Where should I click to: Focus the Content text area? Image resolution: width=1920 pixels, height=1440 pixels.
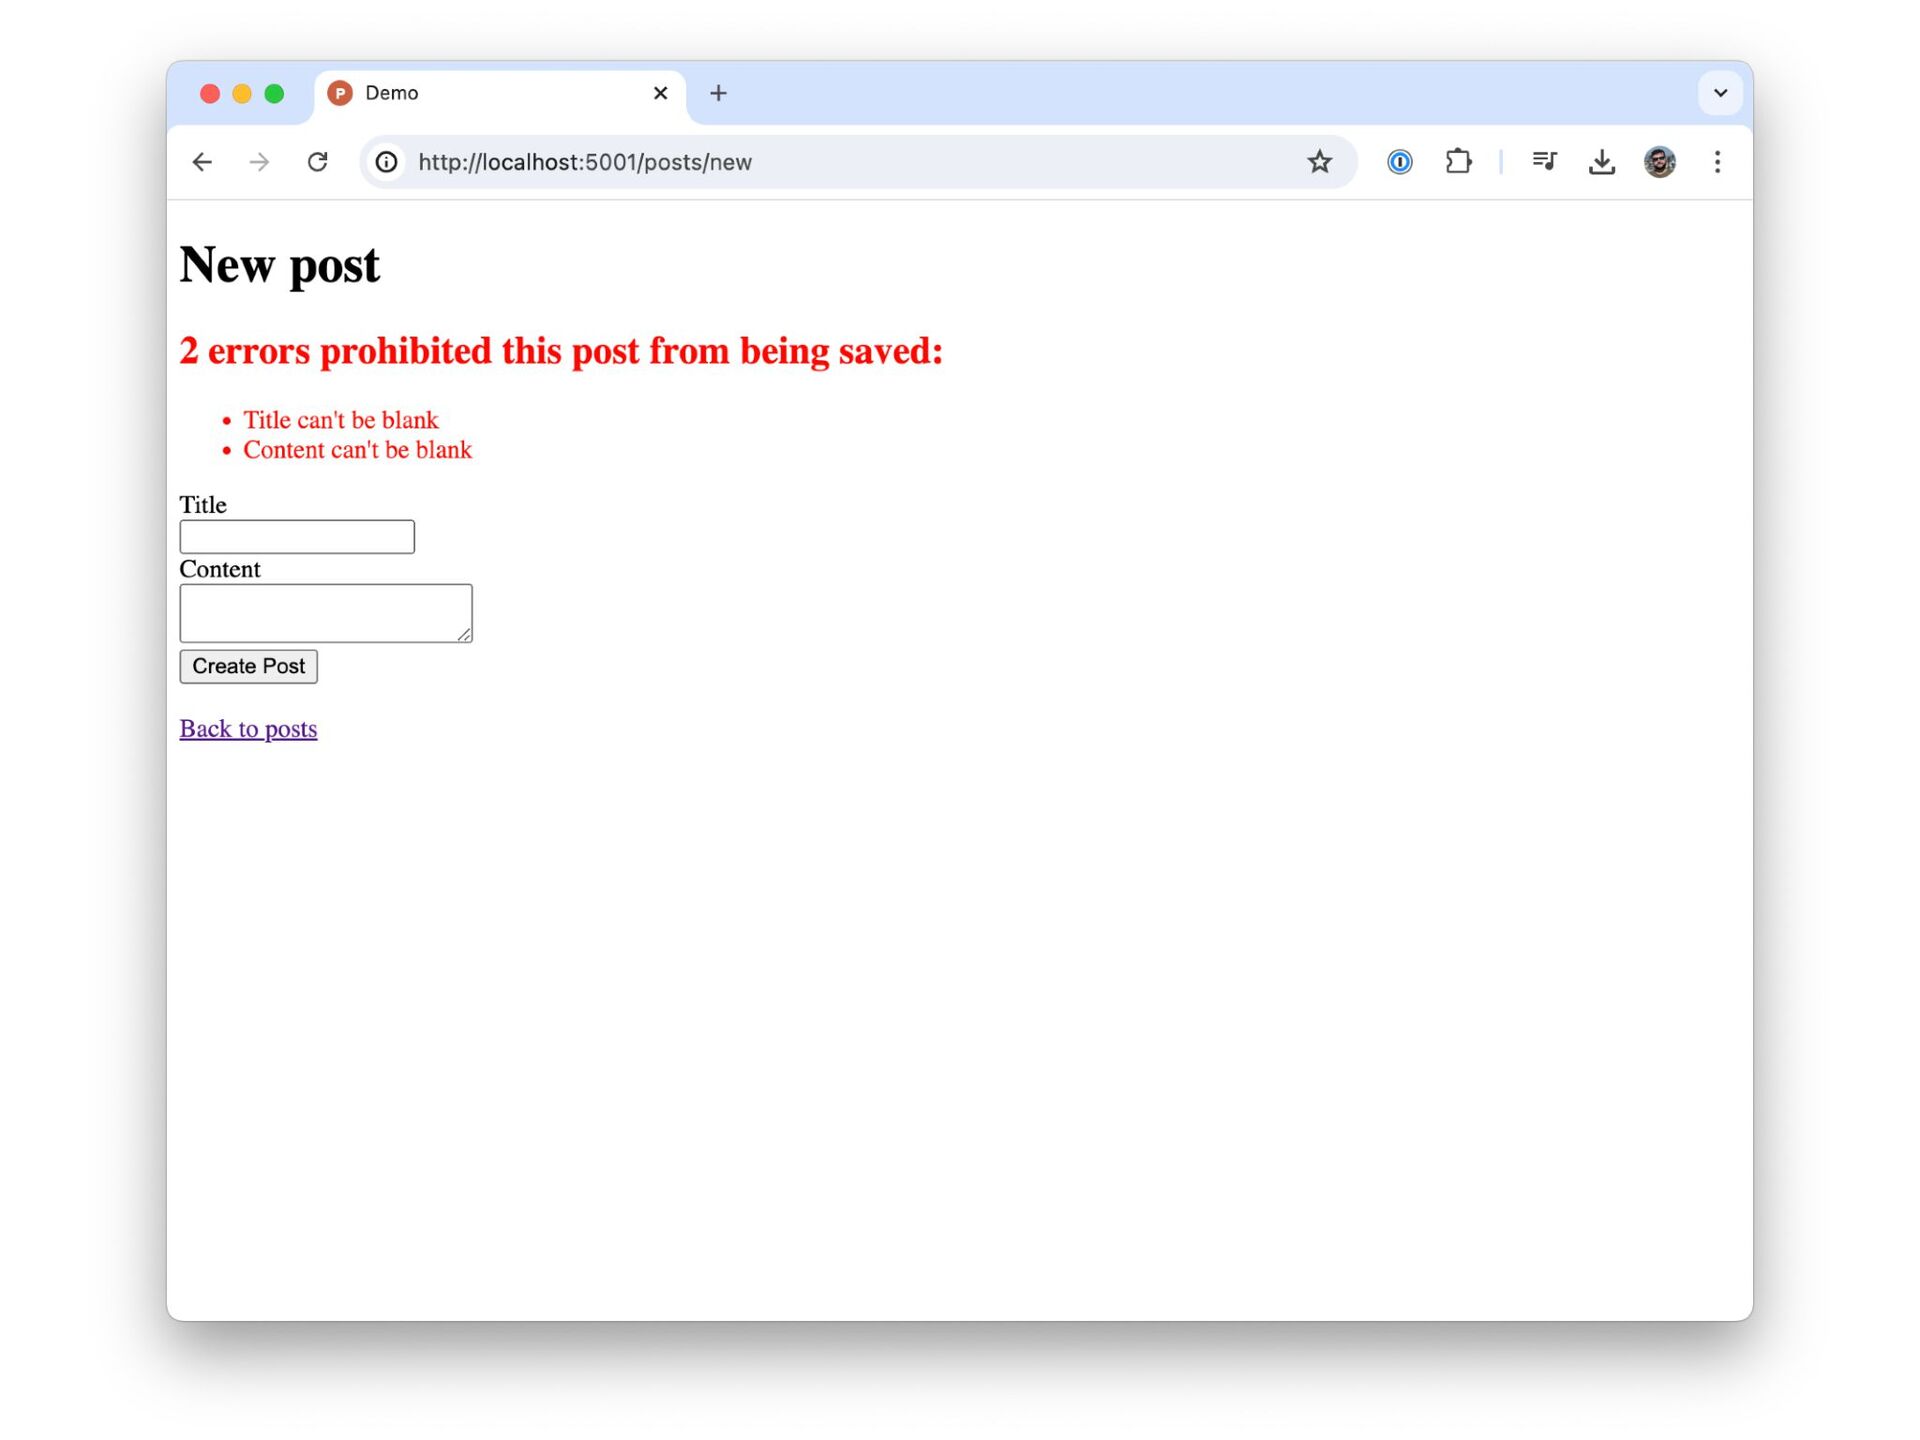click(x=325, y=613)
